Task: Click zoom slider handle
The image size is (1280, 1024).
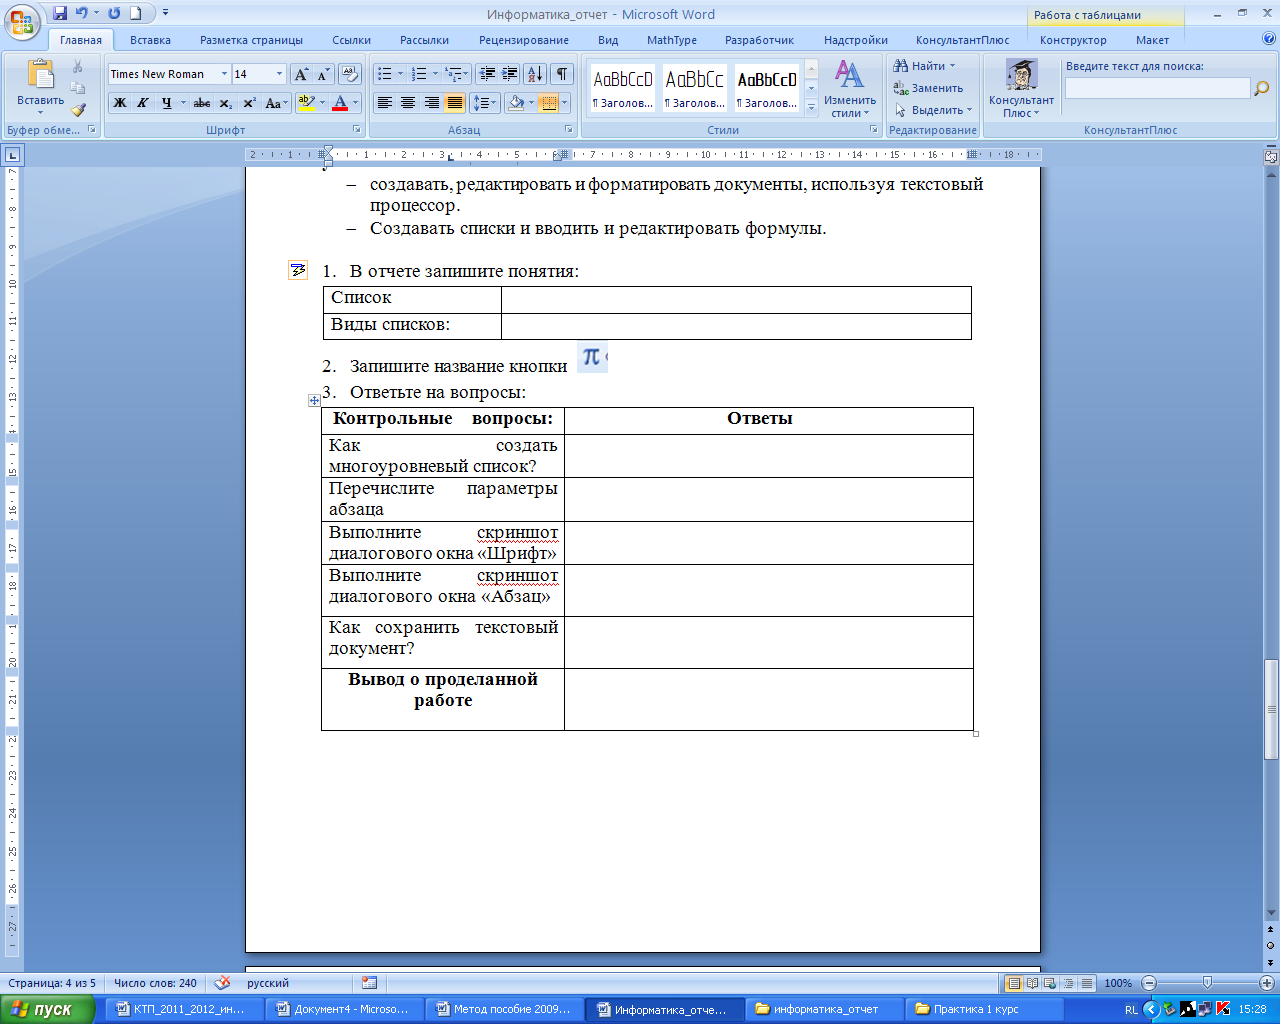Action: (x=1207, y=983)
